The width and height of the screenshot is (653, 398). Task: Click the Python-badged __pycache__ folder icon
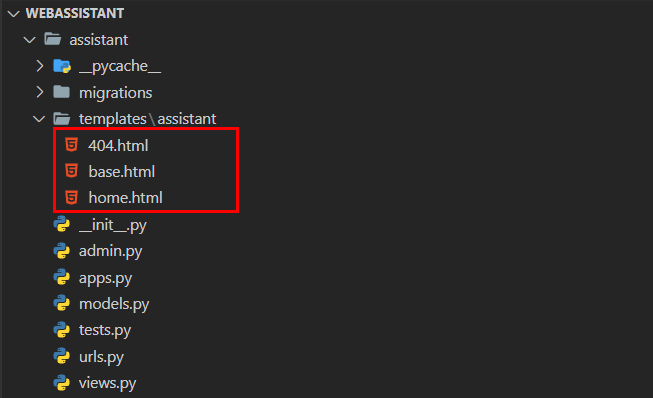tap(62, 66)
